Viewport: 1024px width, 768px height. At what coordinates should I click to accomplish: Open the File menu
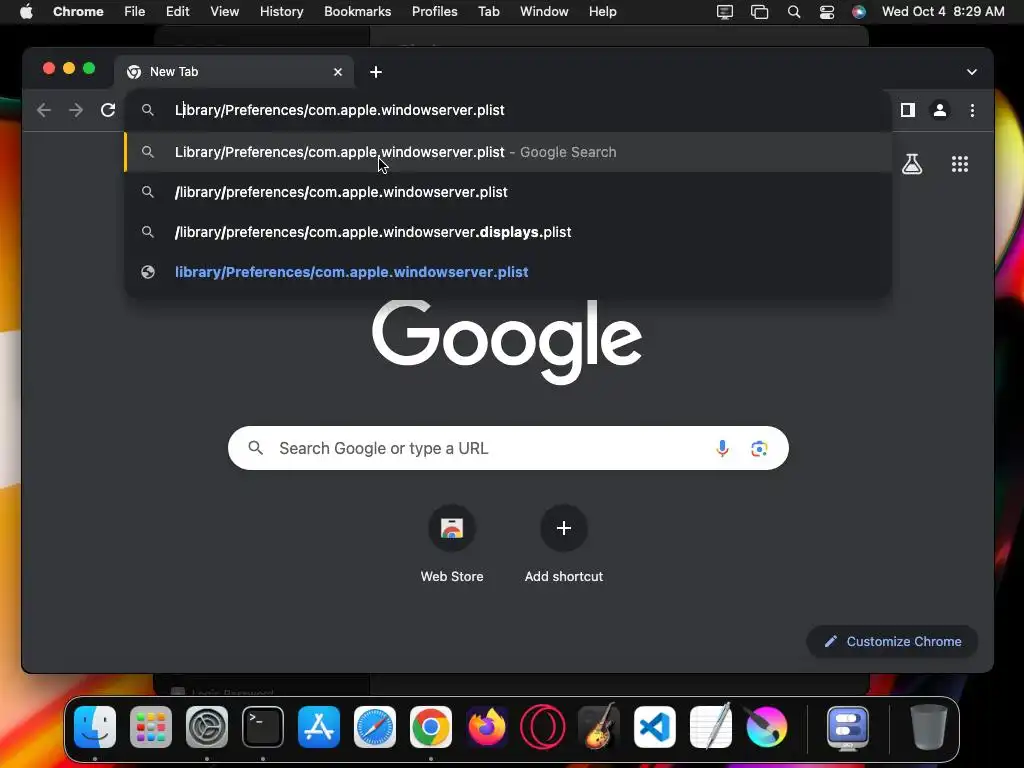[135, 12]
